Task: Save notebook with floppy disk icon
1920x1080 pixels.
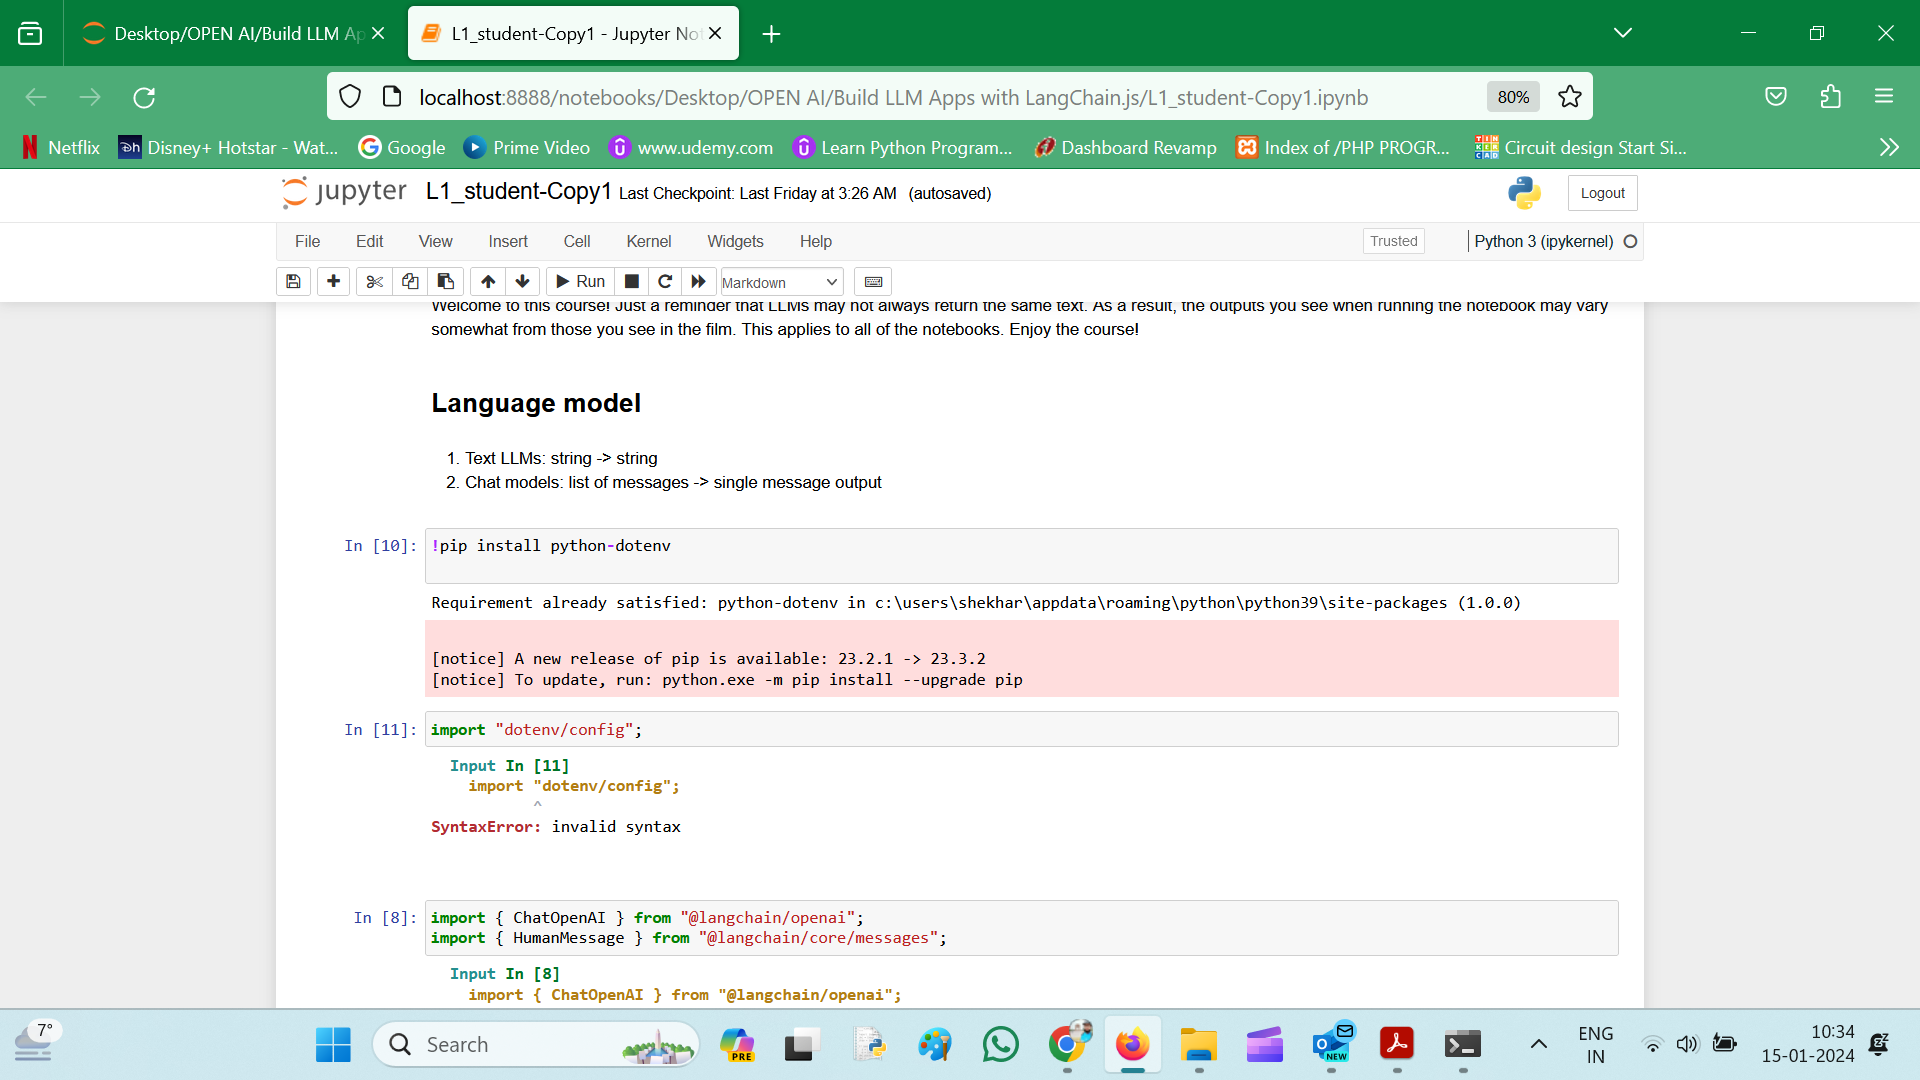Action: [293, 282]
